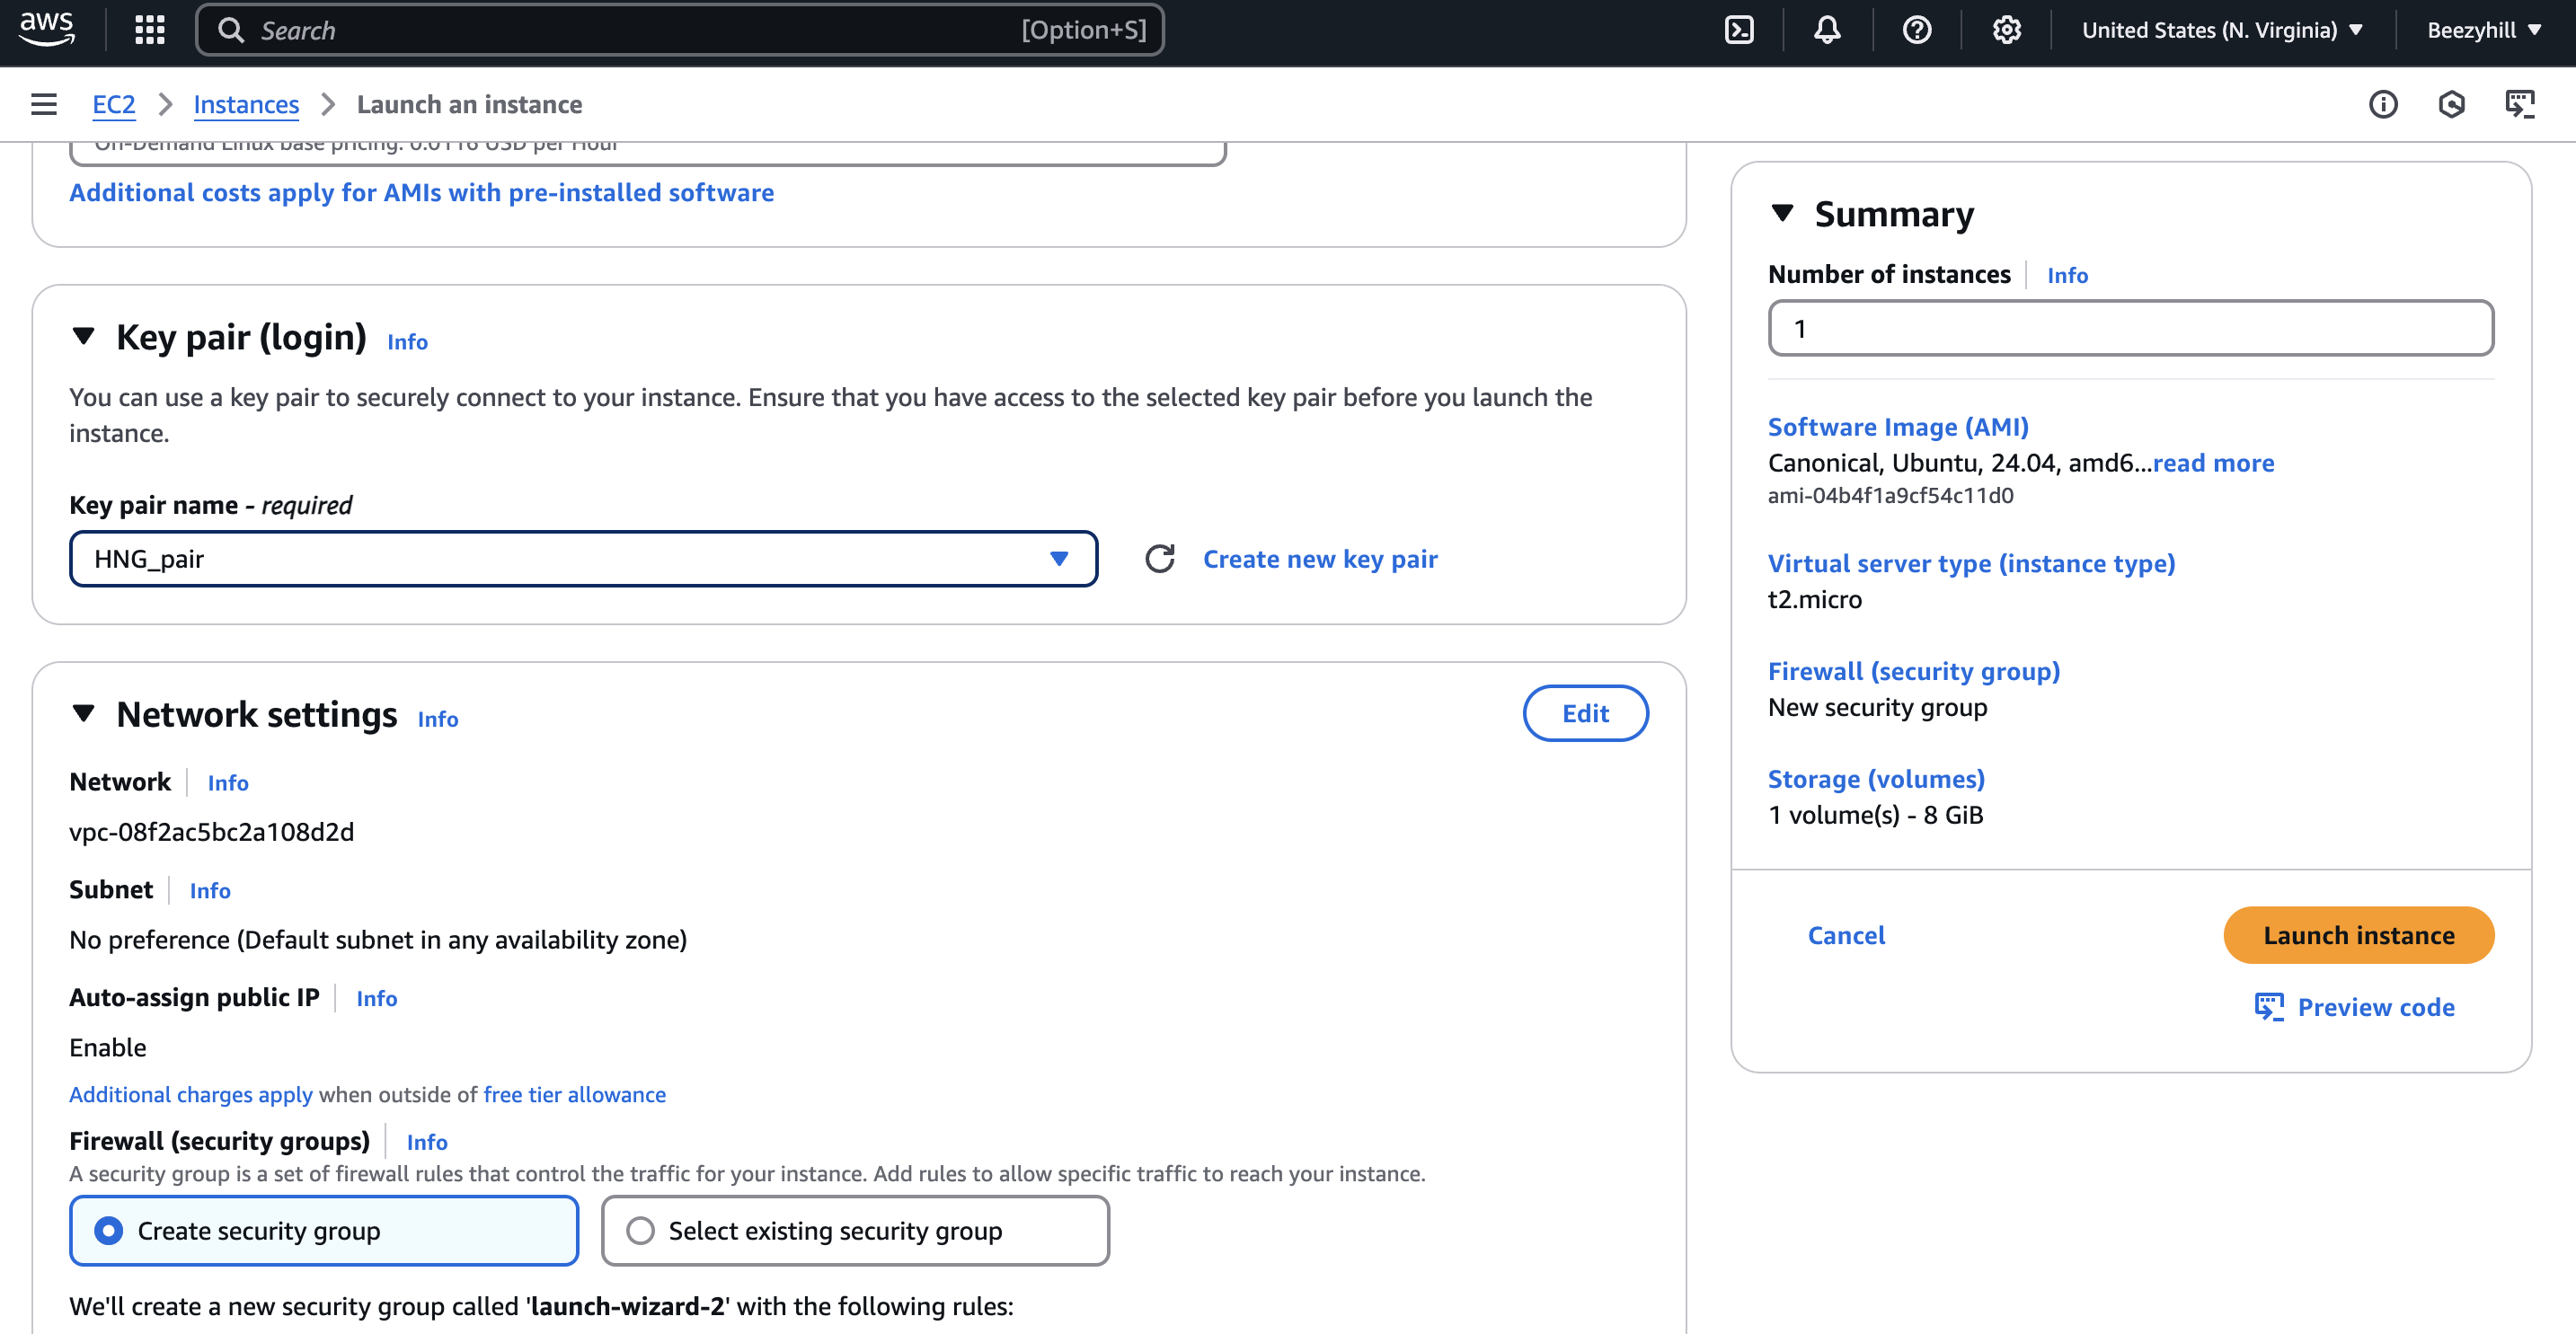
Task: Click the Launch instance button
Action: 2358,935
